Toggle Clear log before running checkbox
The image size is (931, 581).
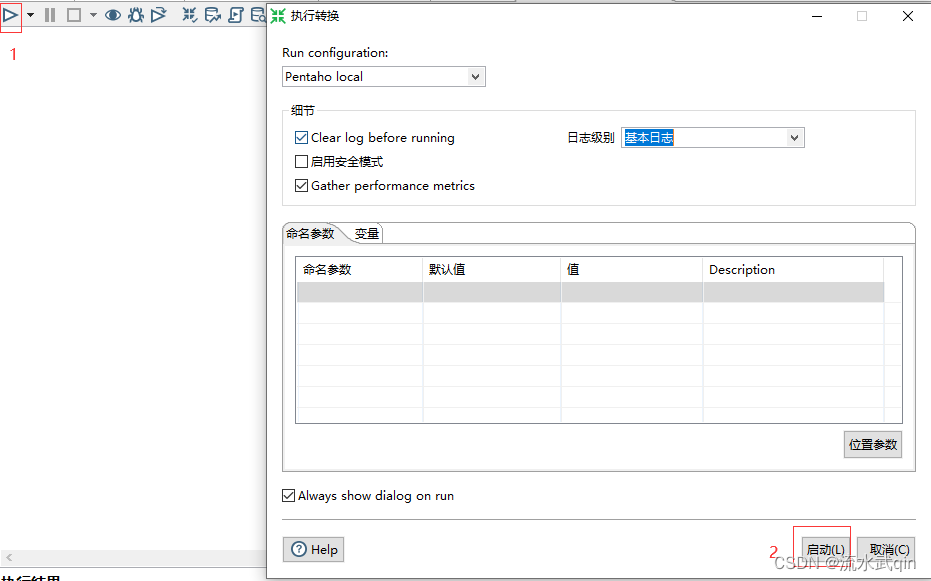302,138
